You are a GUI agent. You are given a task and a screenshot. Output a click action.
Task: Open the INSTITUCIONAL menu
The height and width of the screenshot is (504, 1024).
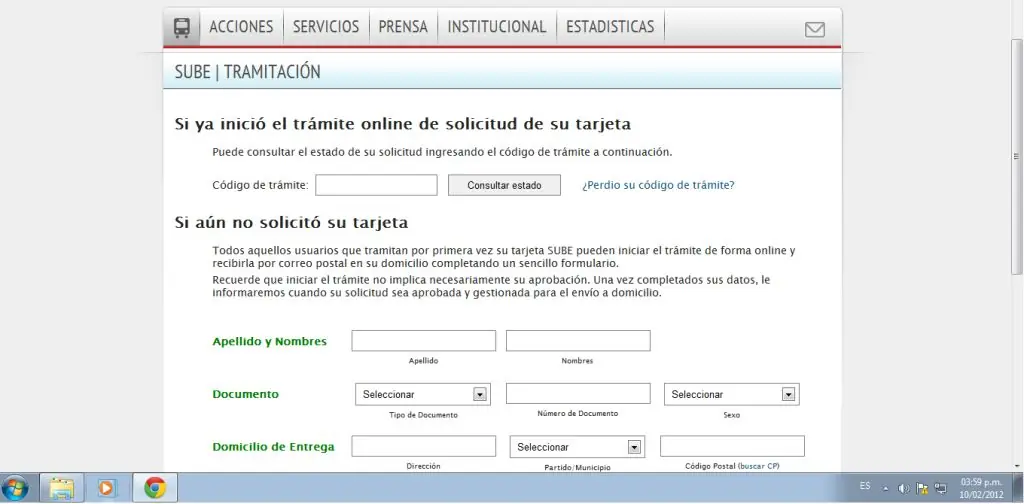pos(496,27)
